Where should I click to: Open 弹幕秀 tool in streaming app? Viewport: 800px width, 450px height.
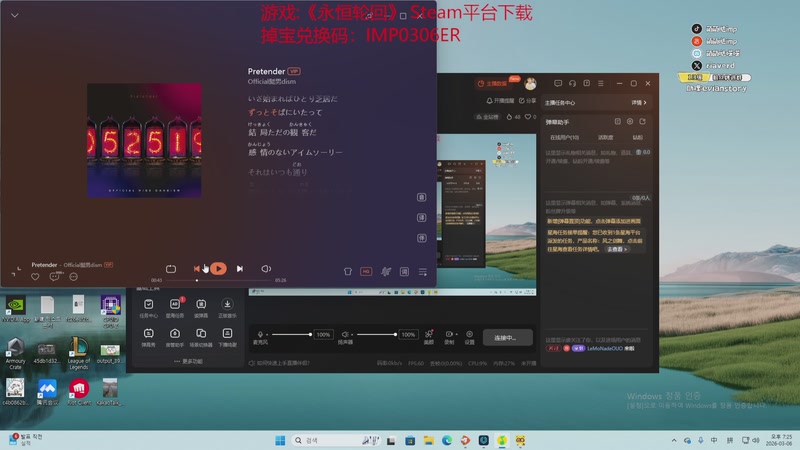pyautogui.click(x=148, y=337)
